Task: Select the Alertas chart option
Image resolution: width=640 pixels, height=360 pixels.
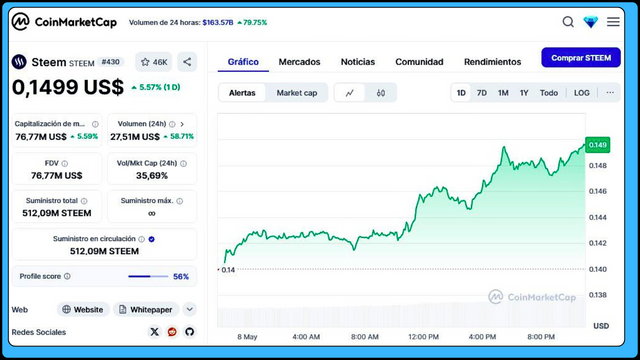Action: tap(242, 93)
